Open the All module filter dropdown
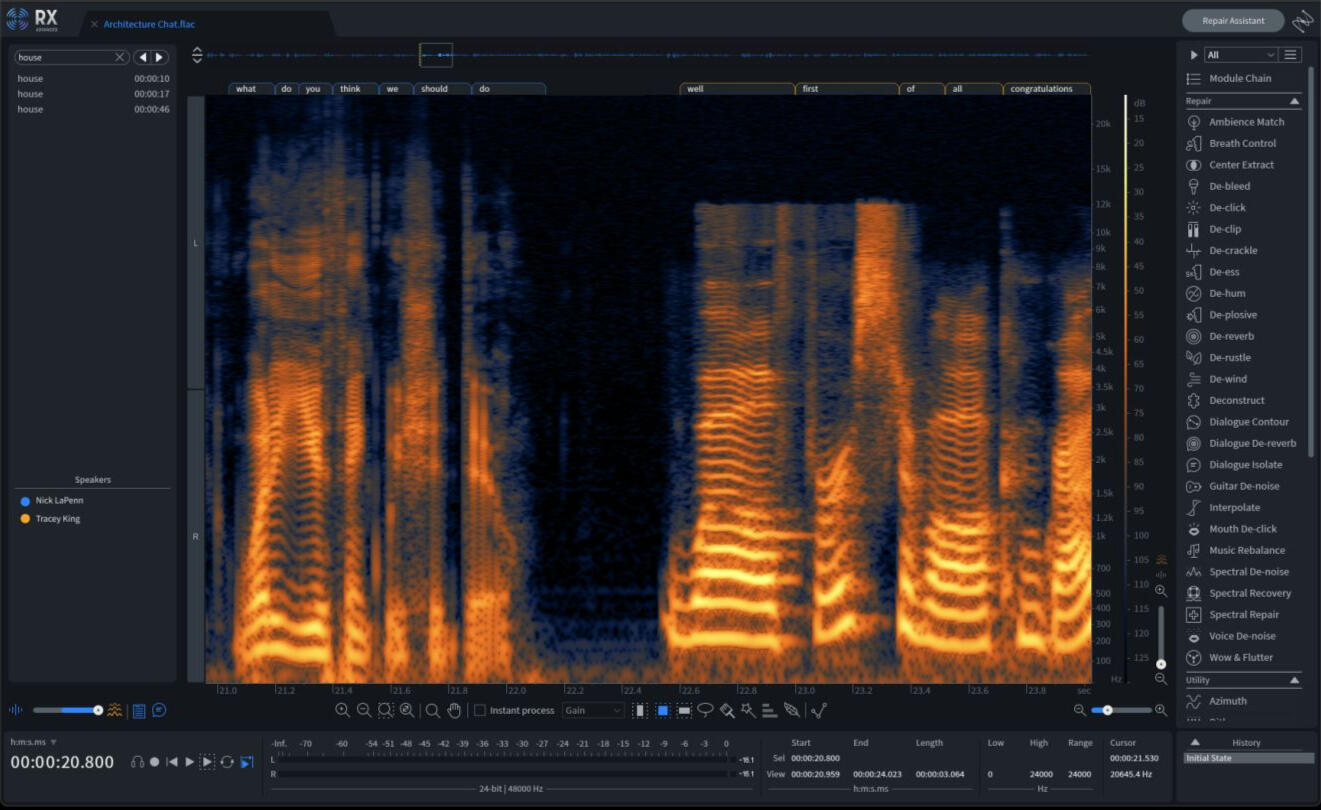 click(1240, 55)
